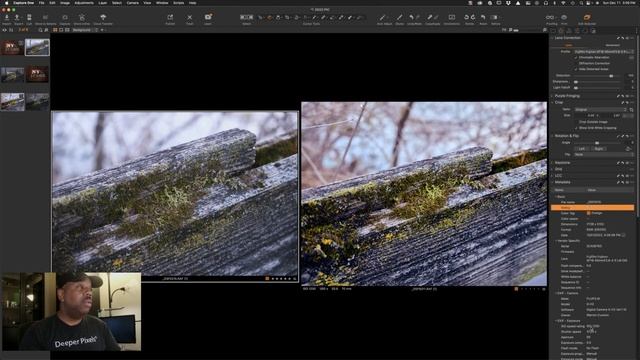640x360 pixels.
Task: Open the Image menu
Action: (x=65, y=3)
